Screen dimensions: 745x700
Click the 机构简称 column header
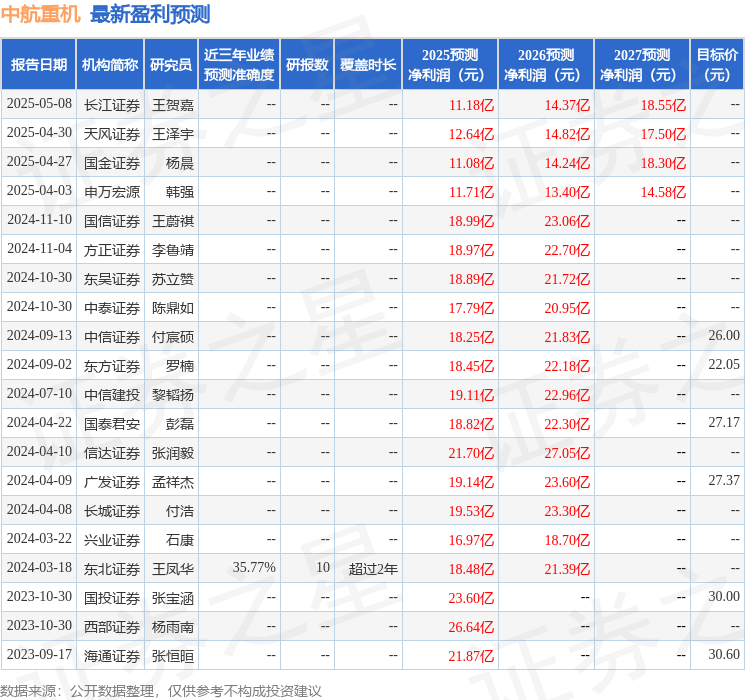tap(110, 65)
